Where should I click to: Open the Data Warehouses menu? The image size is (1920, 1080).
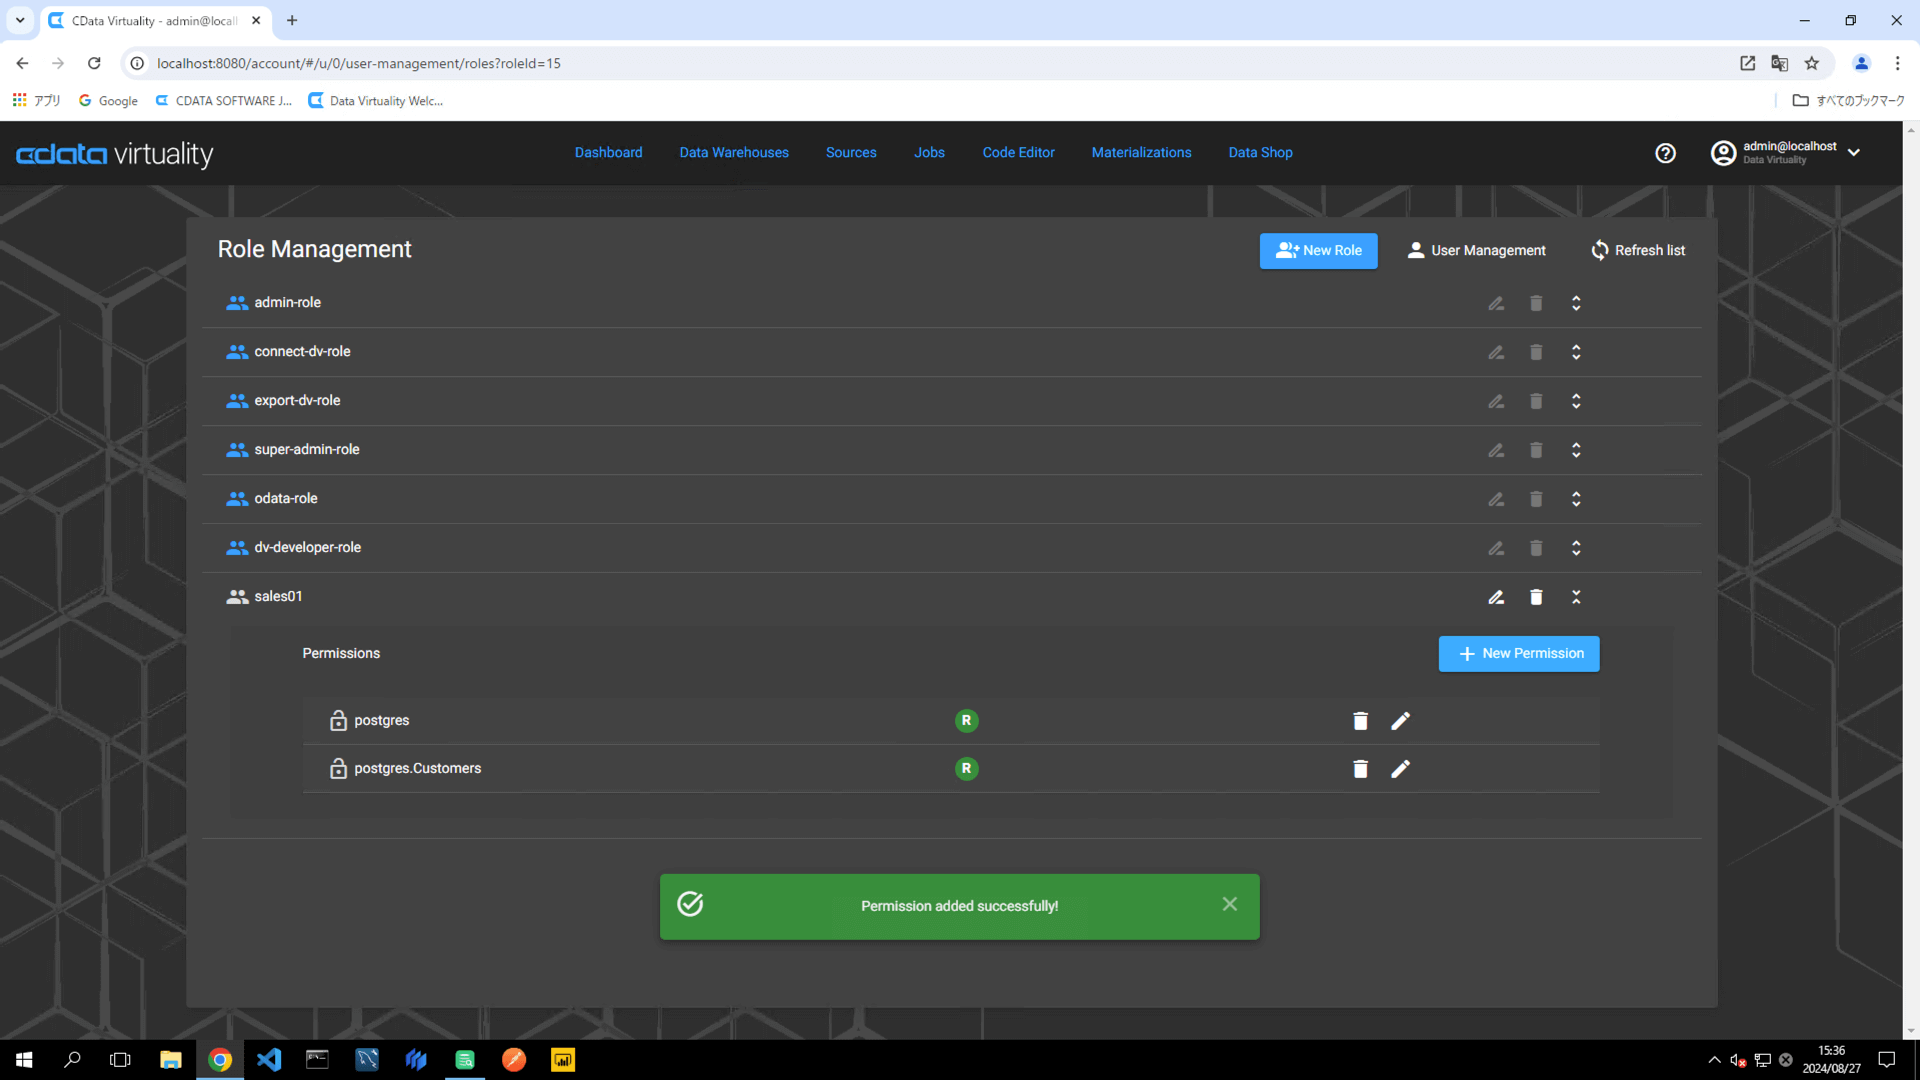[x=733, y=153]
